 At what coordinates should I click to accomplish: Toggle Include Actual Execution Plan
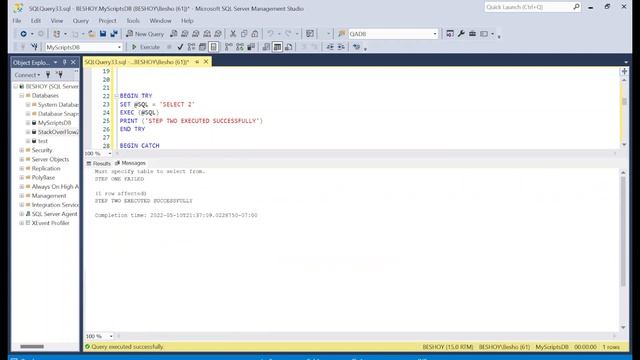tap(229, 47)
